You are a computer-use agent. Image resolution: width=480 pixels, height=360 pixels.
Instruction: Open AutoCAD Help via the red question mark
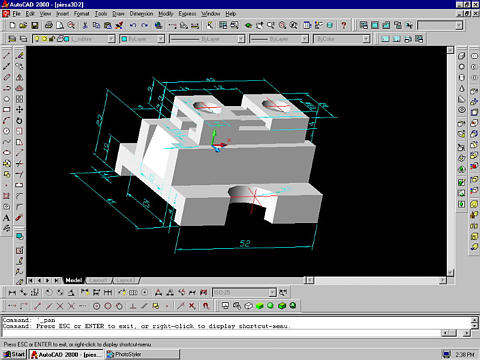pos(344,25)
